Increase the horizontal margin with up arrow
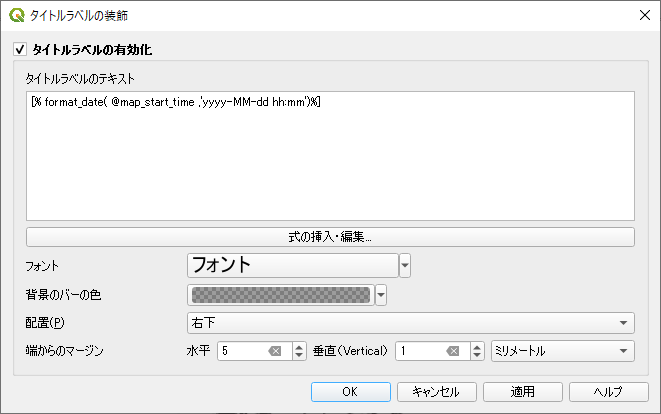 coord(299,347)
